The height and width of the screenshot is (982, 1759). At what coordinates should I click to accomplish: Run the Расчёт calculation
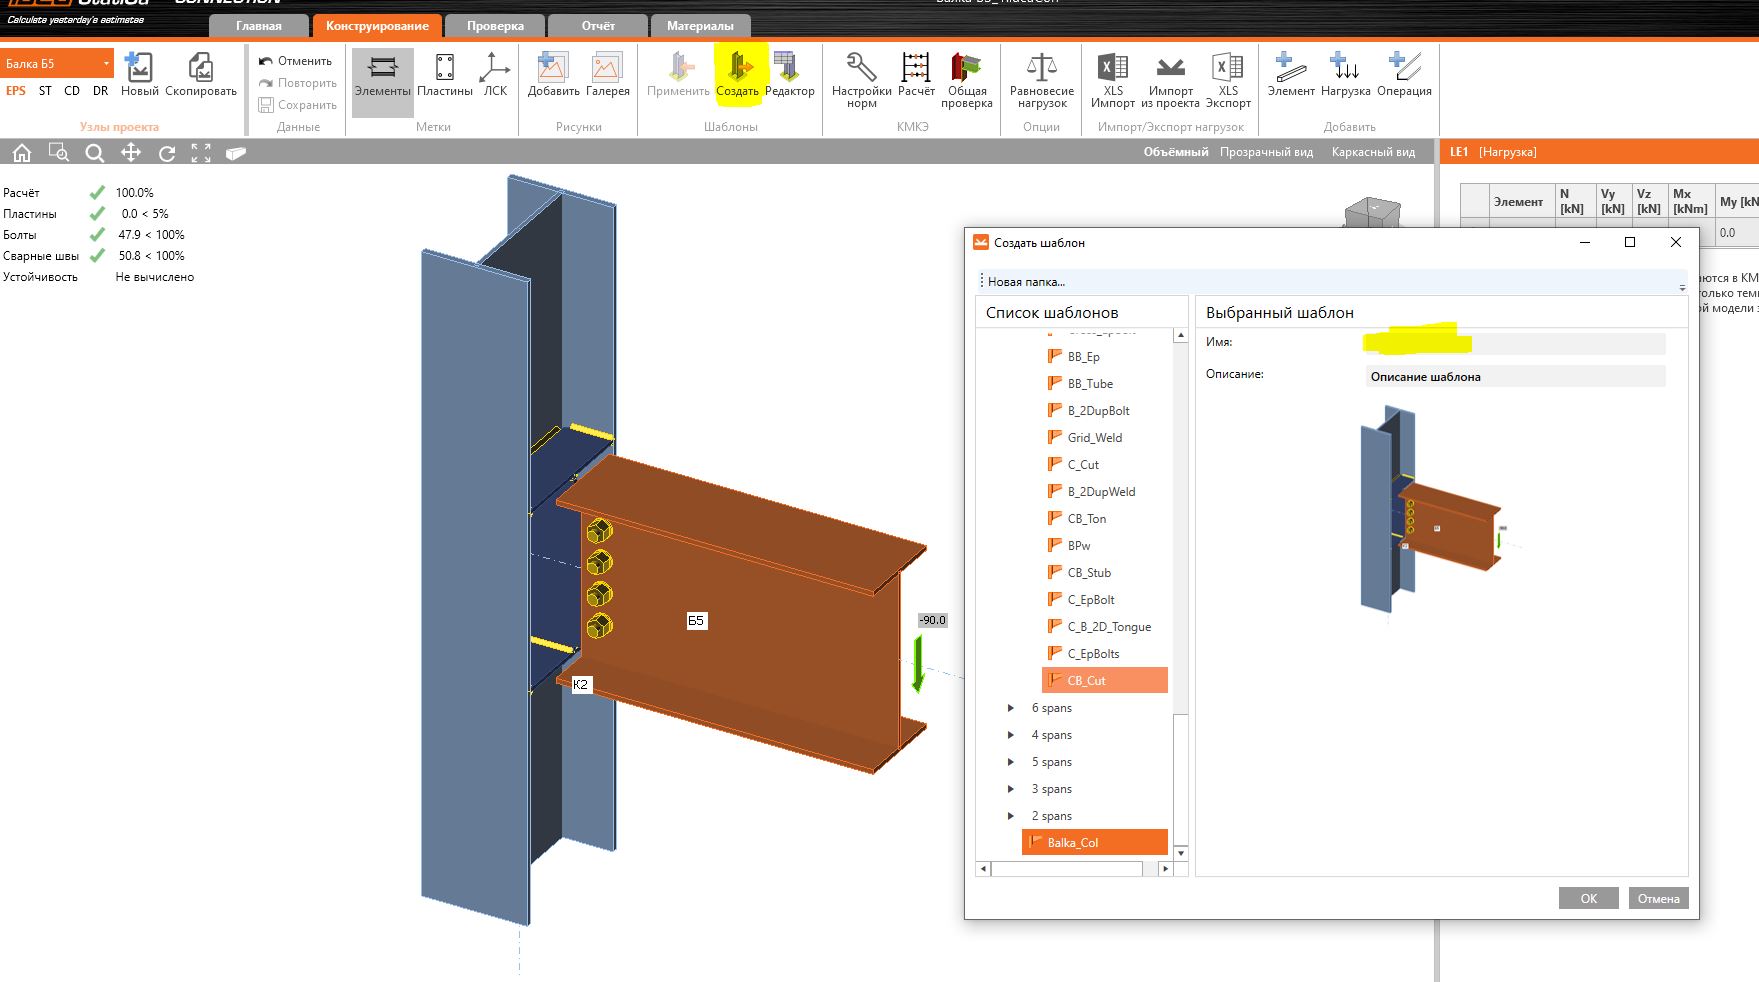(915, 69)
